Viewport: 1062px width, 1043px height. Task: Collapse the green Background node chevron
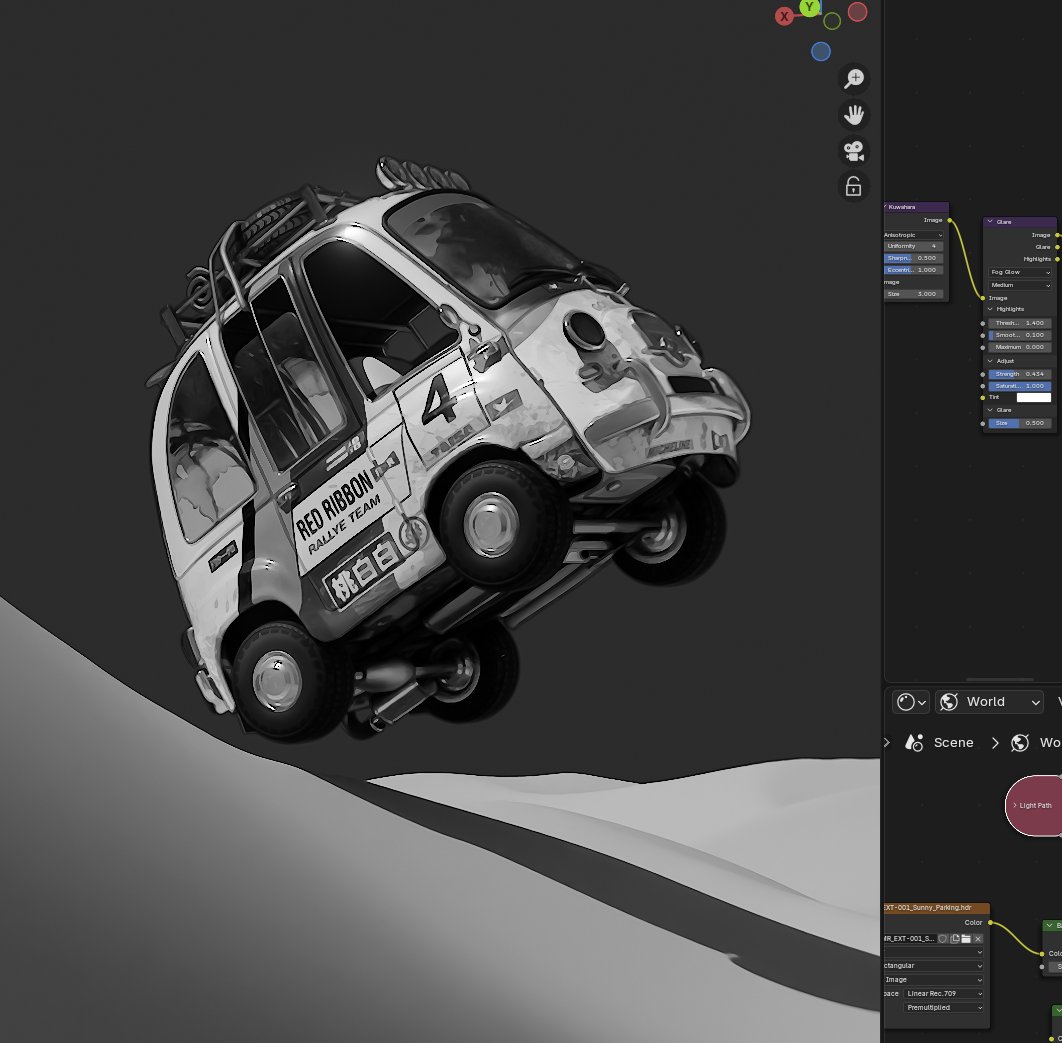pos(1050,925)
